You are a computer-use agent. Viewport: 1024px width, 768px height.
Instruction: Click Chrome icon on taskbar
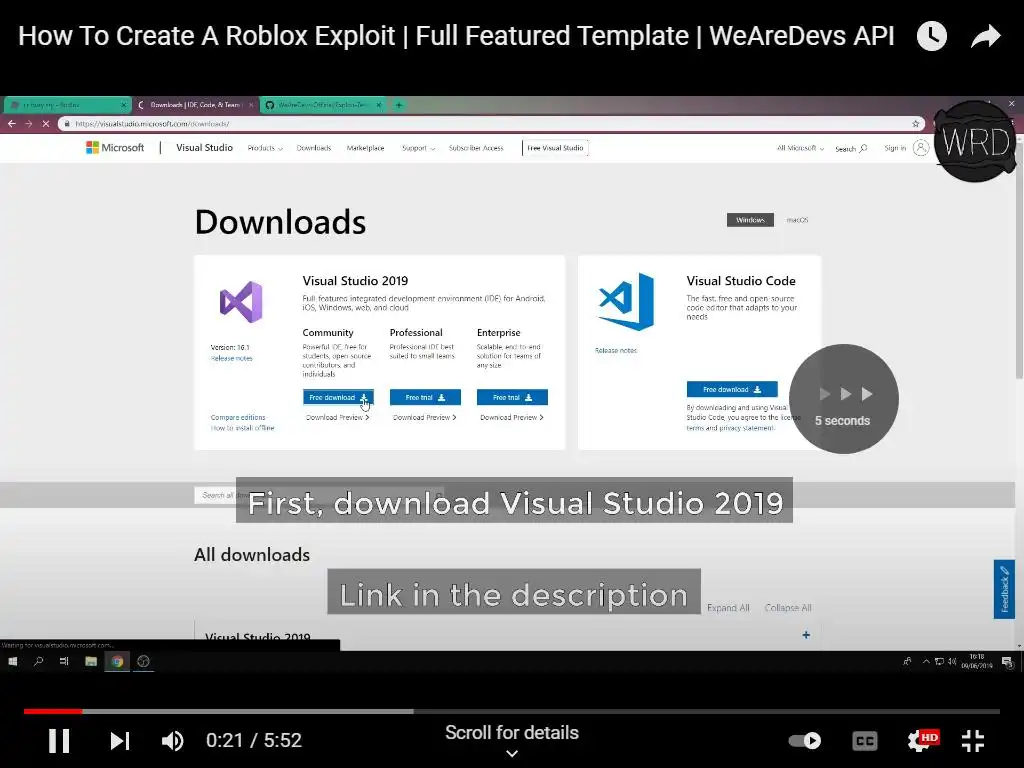(118, 662)
